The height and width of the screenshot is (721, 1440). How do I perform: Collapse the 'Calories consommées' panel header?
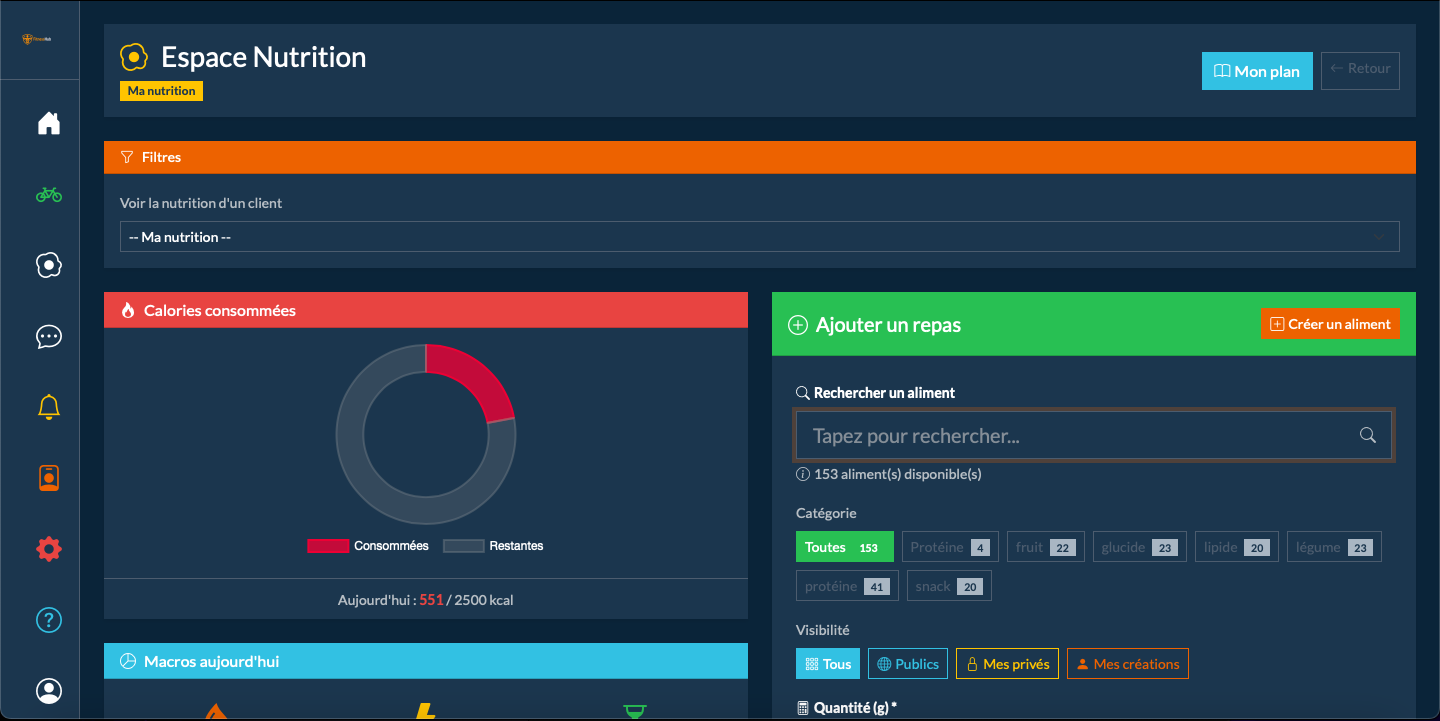[425, 310]
